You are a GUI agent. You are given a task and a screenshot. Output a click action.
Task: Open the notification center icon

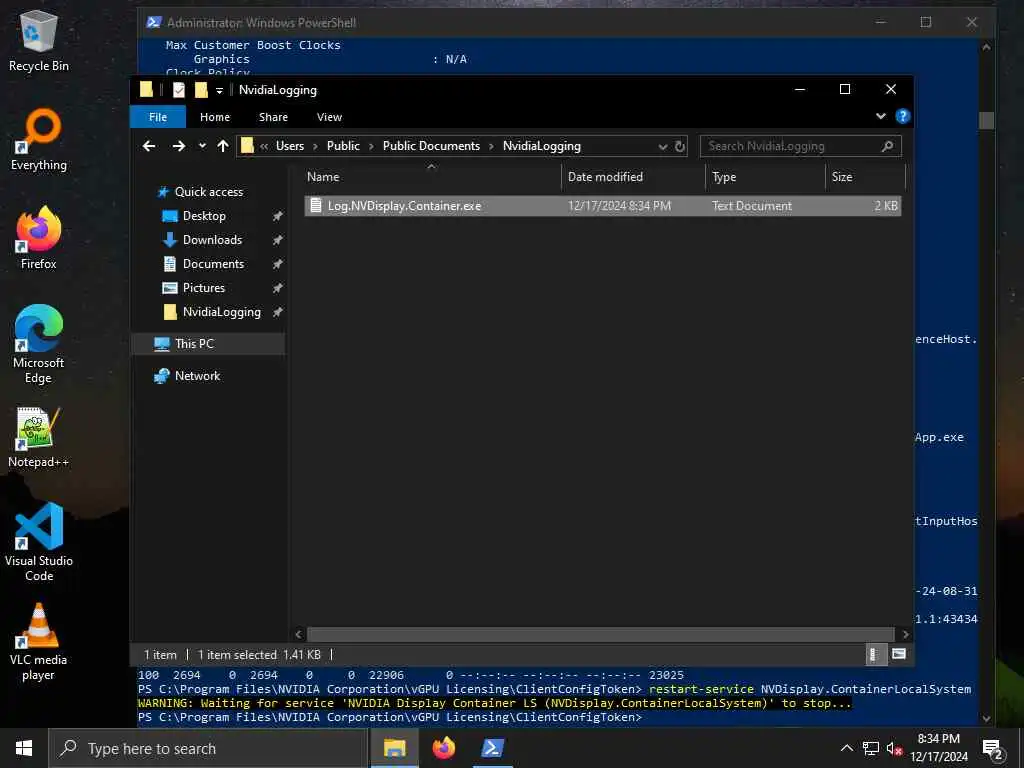coord(993,748)
